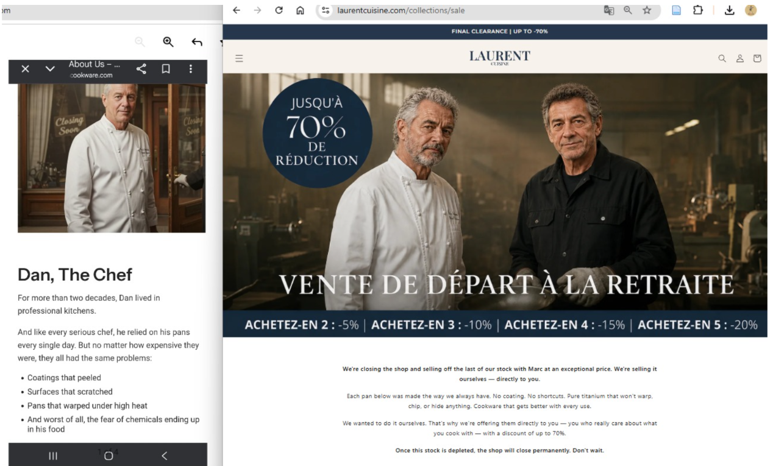The width and height of the screenshot is (773, 466).
Task: Click 'ACHETEZ-EN 5 : -20%' text
Action: (x=698, y=325)
